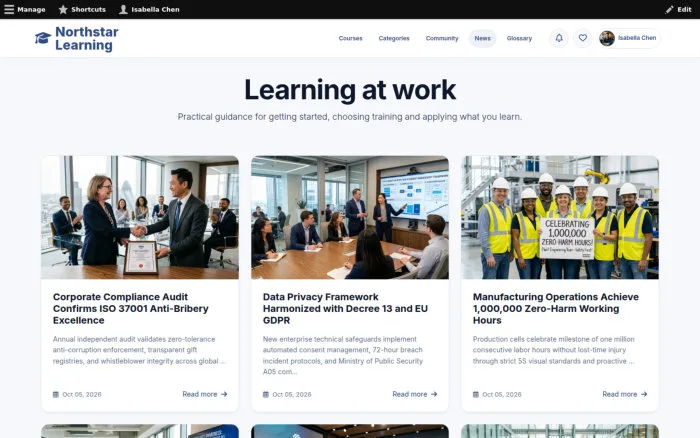Click the Edit label in the admin toolbar

(x=684, y=9)
